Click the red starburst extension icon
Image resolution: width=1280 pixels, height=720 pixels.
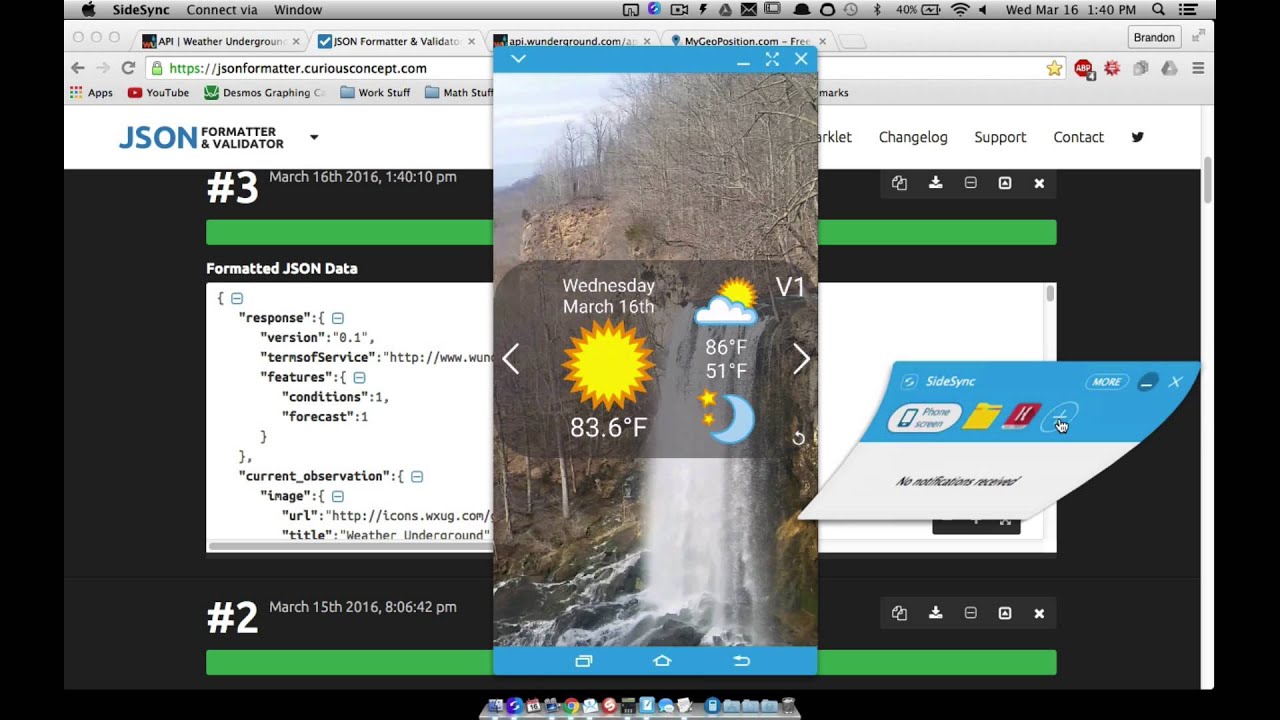[x=1112, y=68]
